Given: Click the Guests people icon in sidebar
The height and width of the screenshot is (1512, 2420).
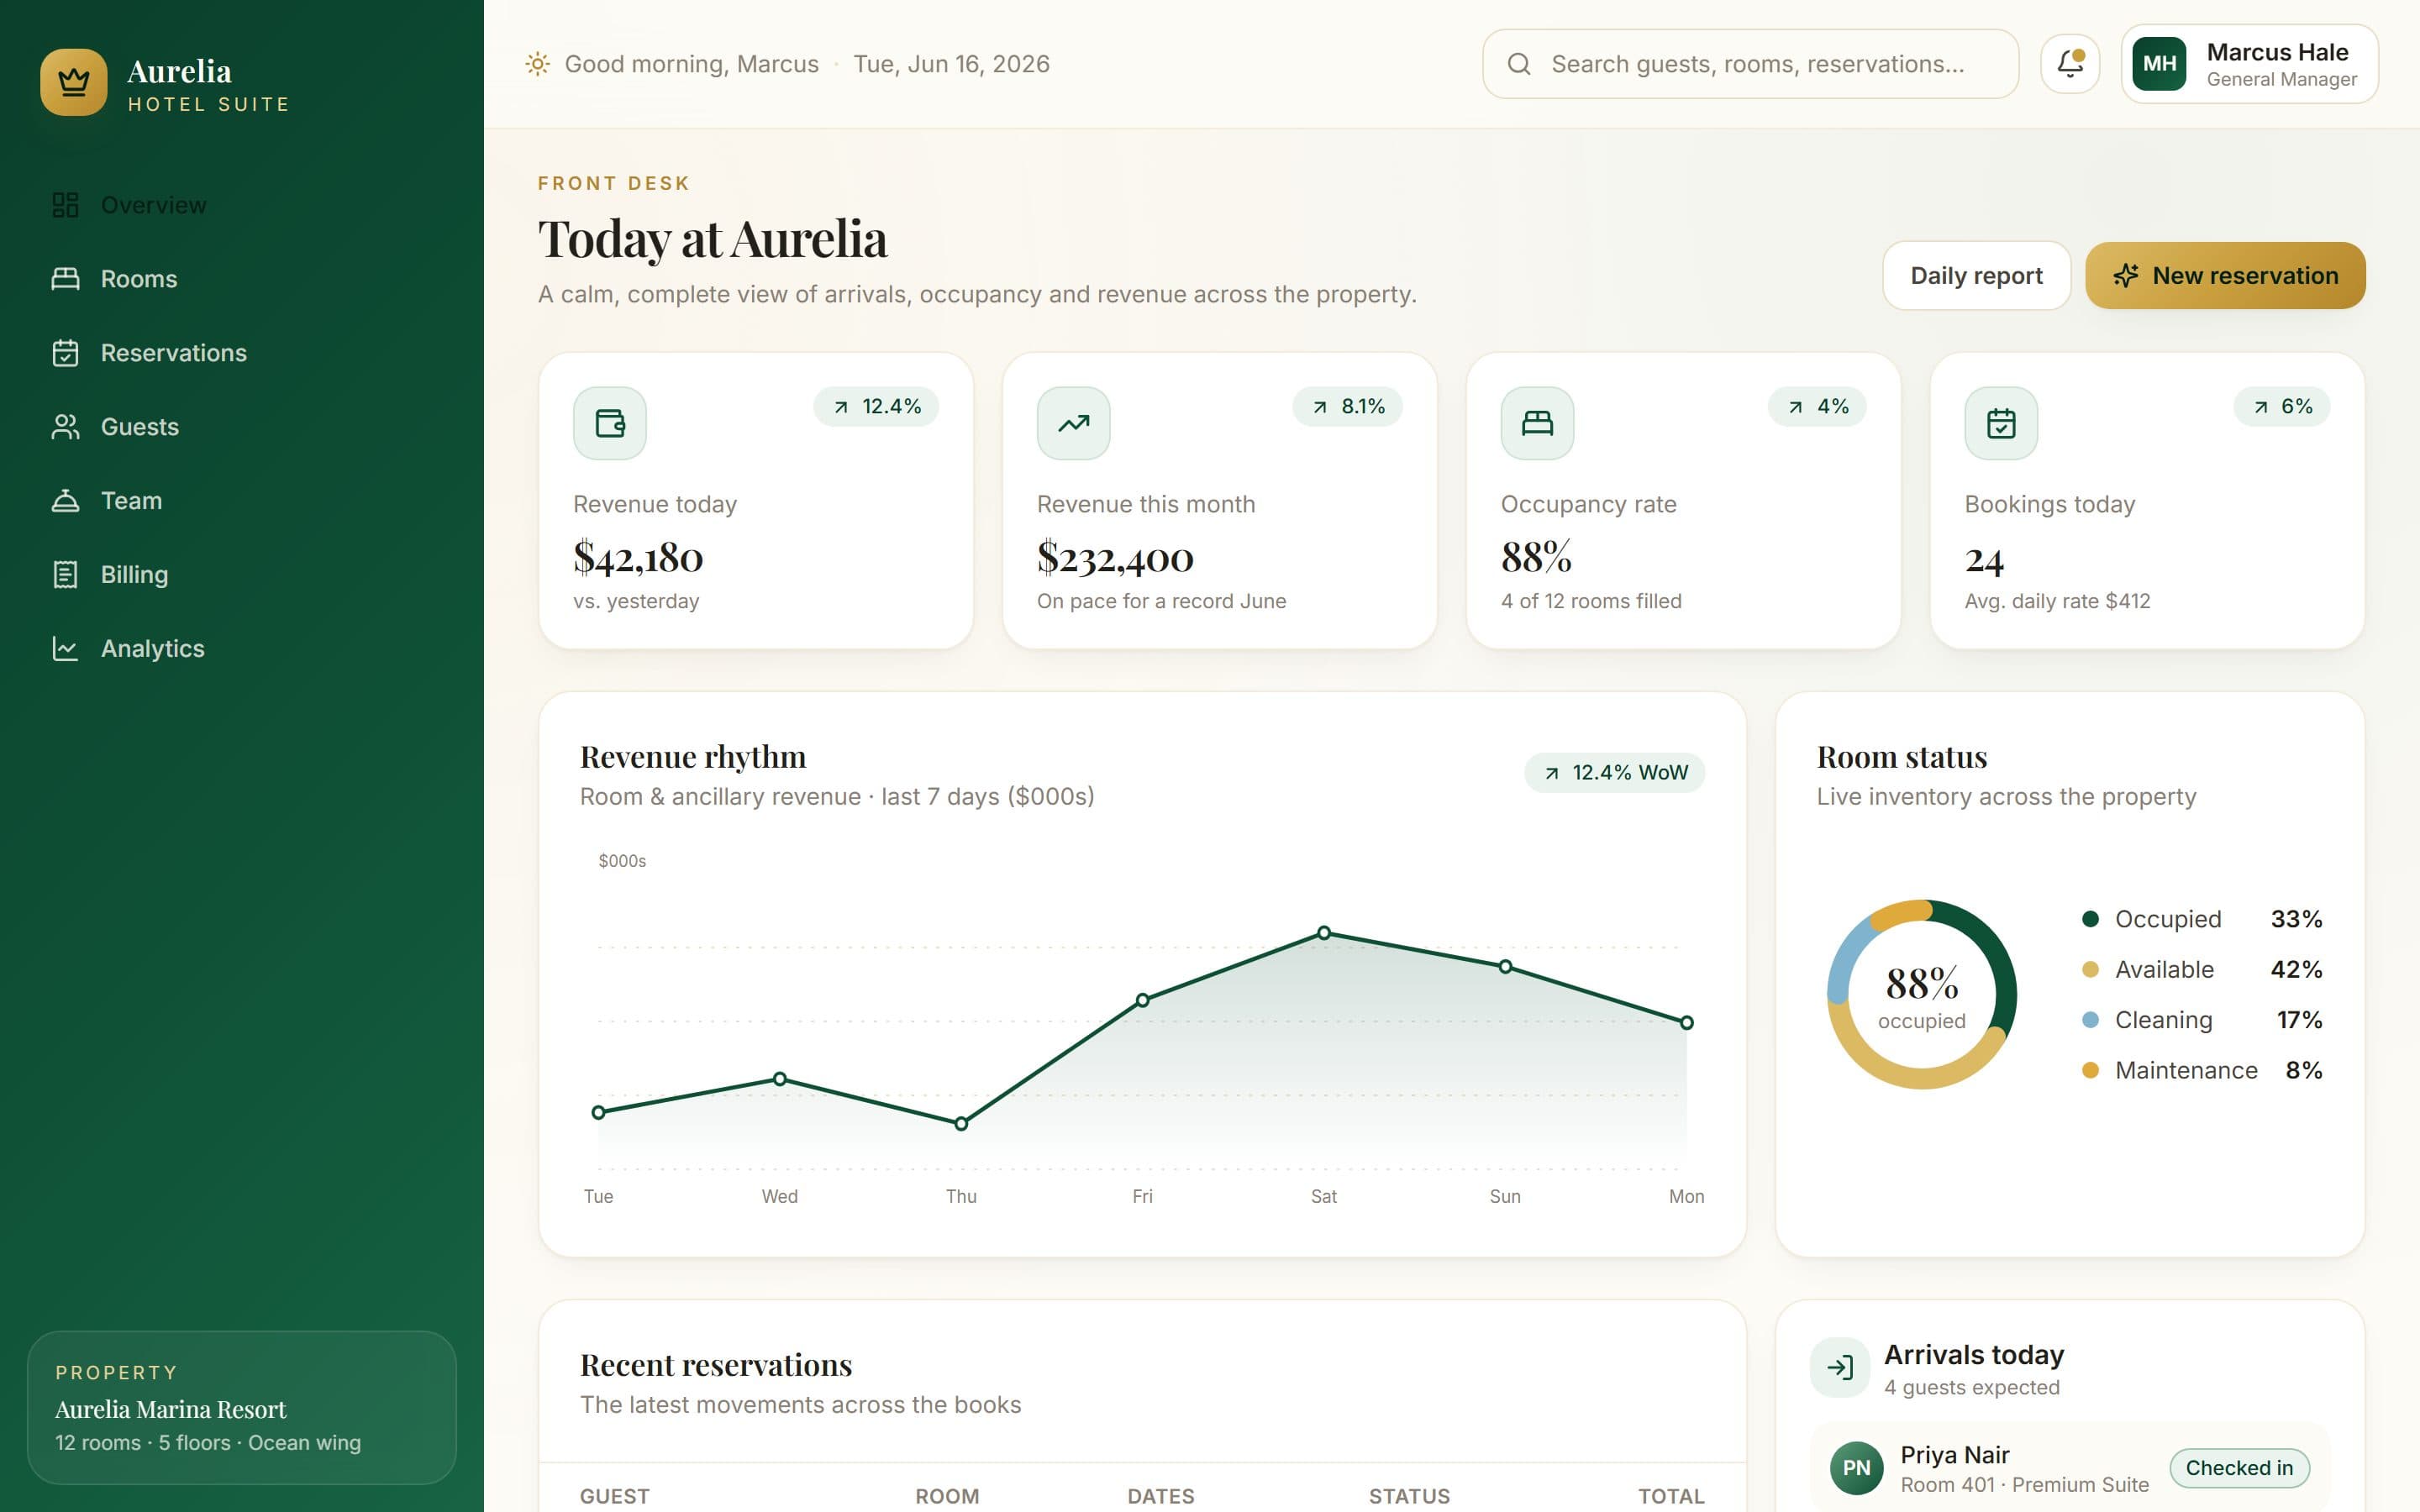Looking at the screenshot, I should click(65, 427).
